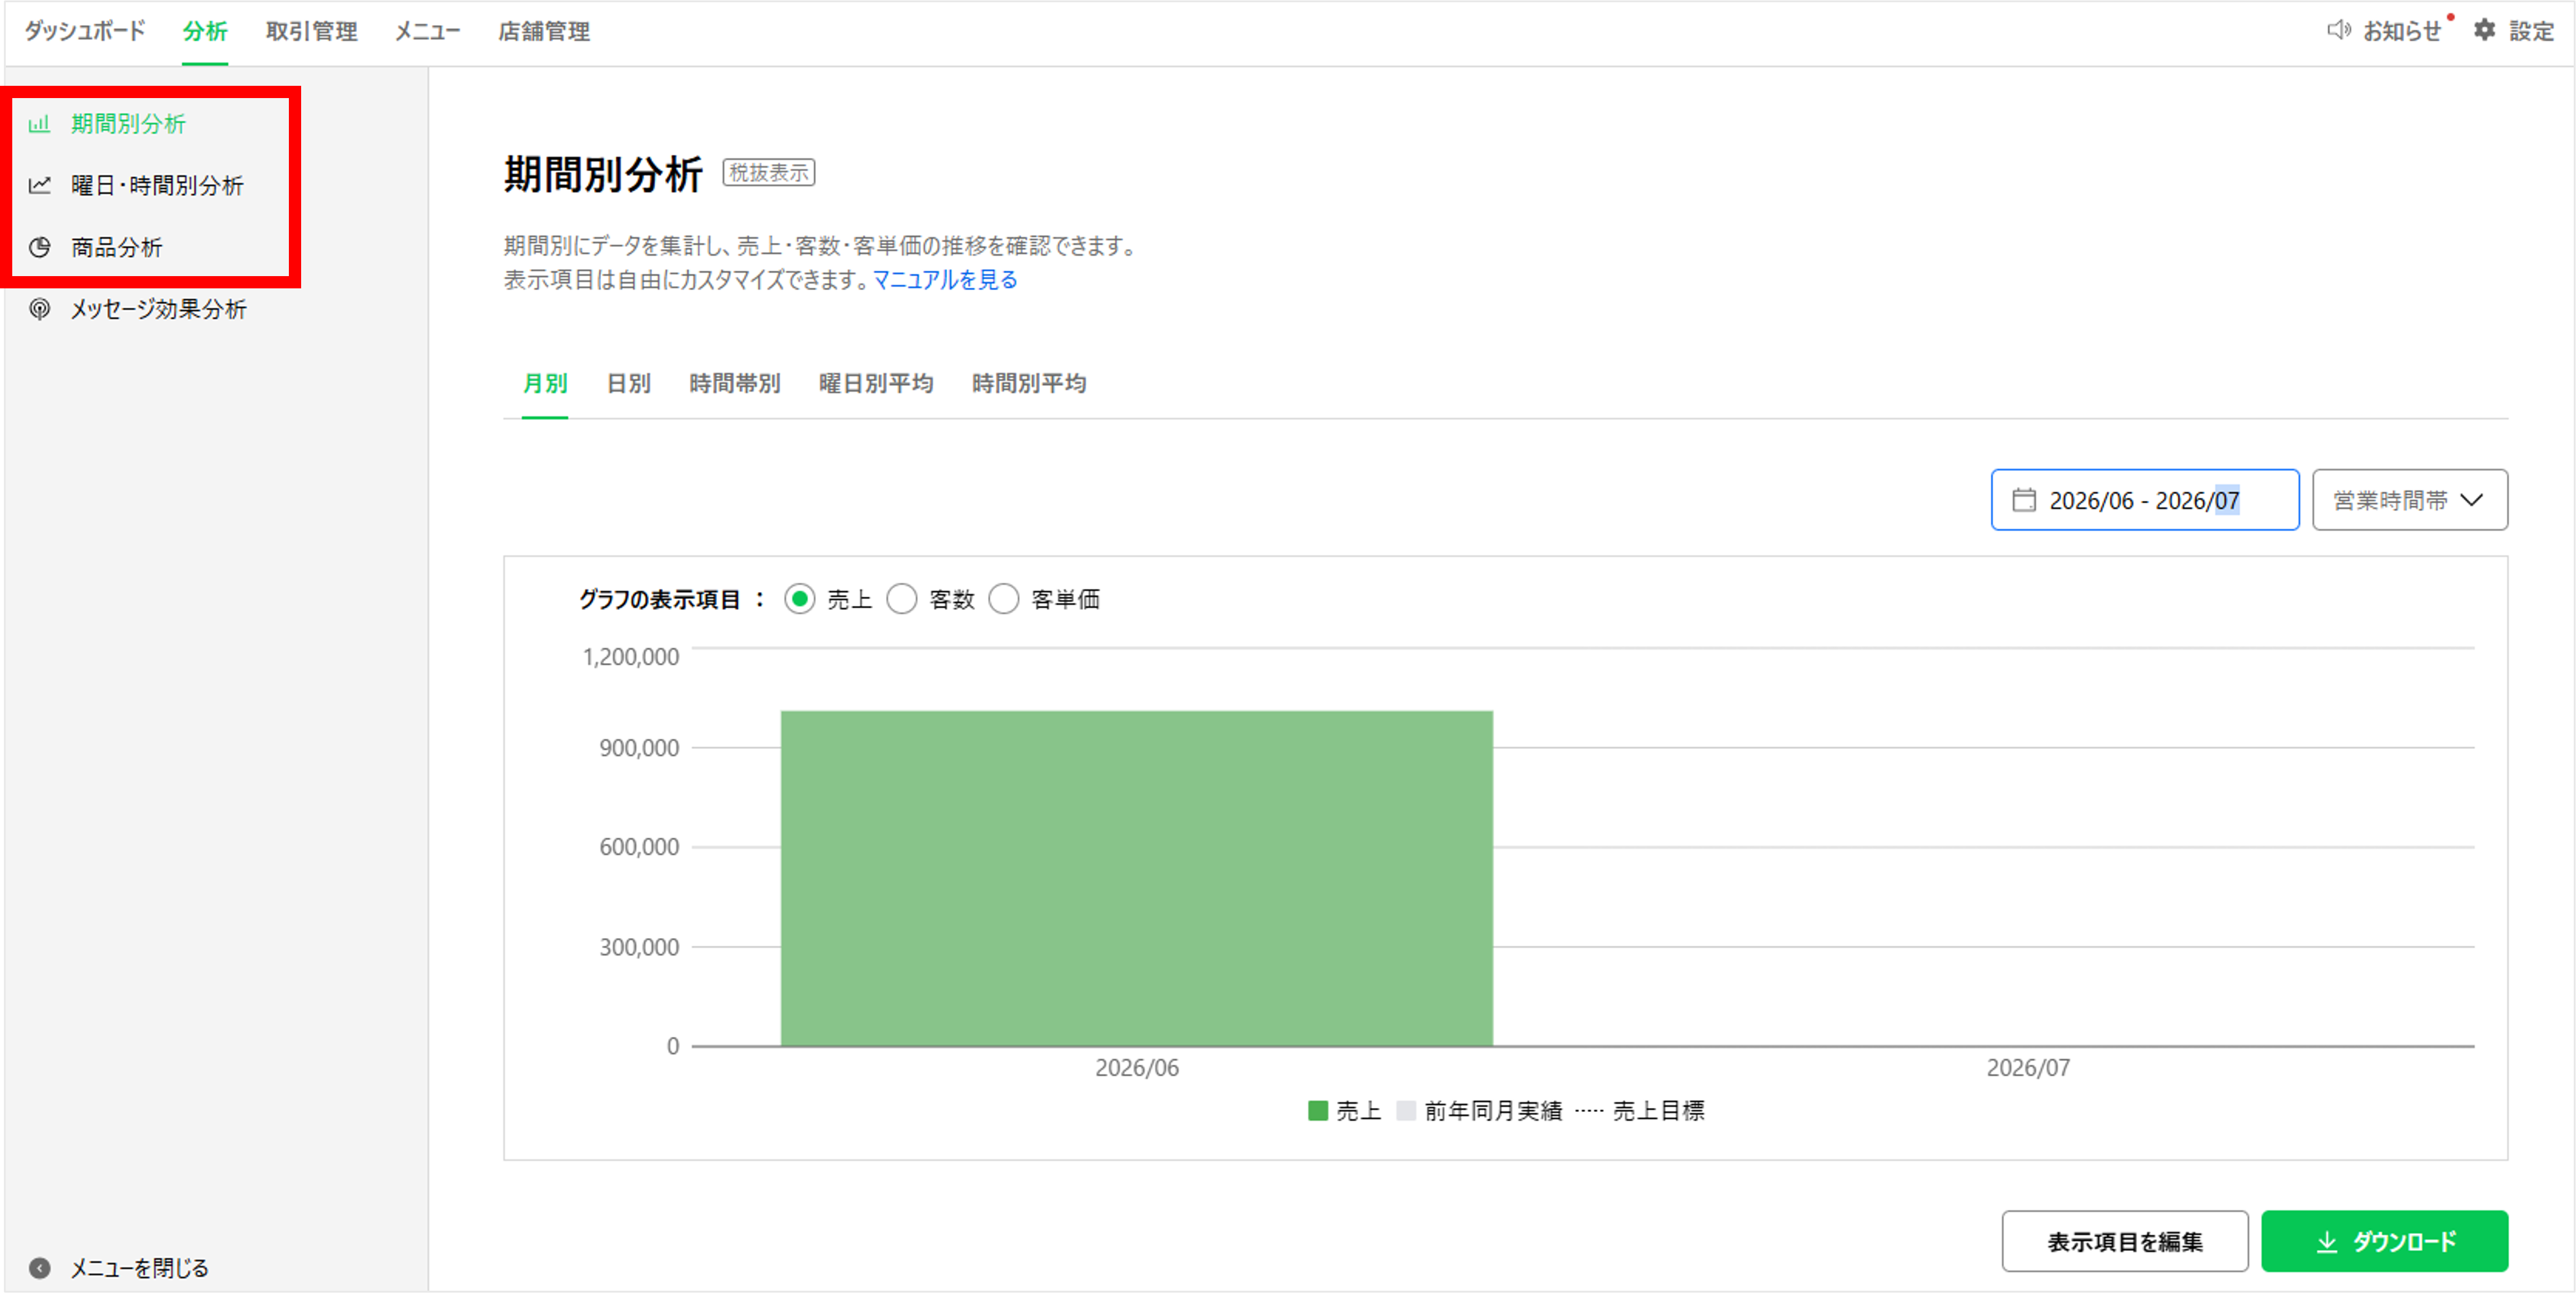
Task: Click the green 売上 legend swatch
Action: [x=1317, y=1110]
